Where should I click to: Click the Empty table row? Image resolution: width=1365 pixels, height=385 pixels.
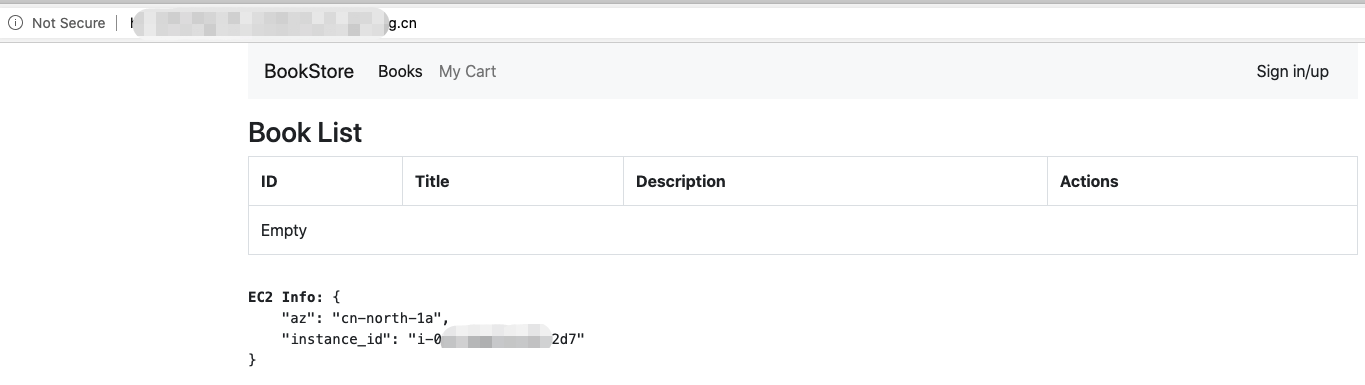pyautogui.click(x=803, y=230)
